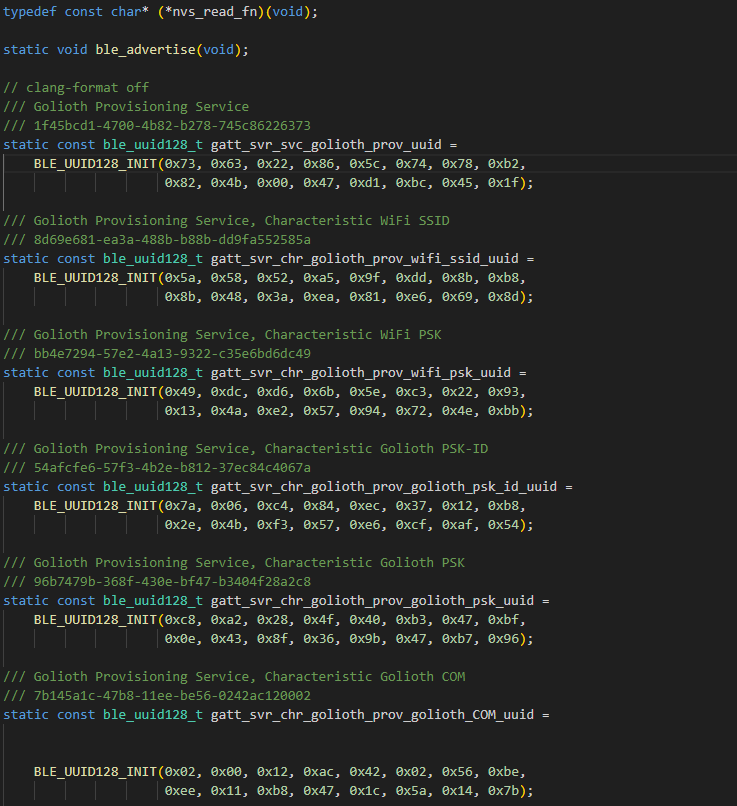The height and width of the screenshot is (806, 737).
Task: Click UUID comment 8d69e681-ea3a-488b-b88b-dd9fa552585a
Action: (x=157, y=240)
